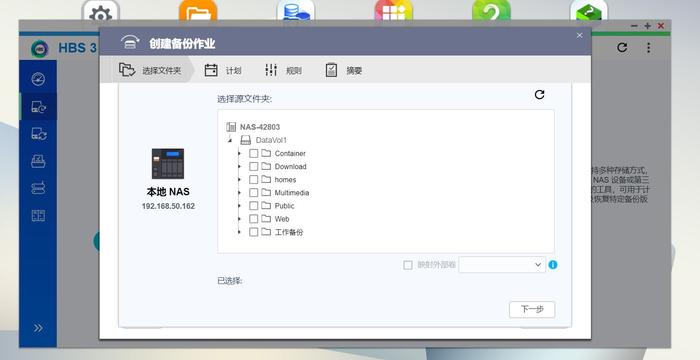Image resolution: width=700 pixels, height=360 pixels.
Task: Open the Storage Spaces sidebar icon
Action: coord(38,188)
